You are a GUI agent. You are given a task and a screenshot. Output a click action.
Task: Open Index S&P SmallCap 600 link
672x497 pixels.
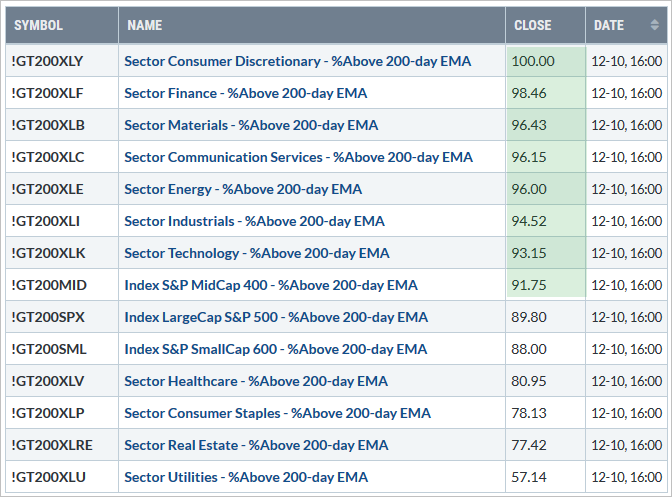(x=276, y=349)
